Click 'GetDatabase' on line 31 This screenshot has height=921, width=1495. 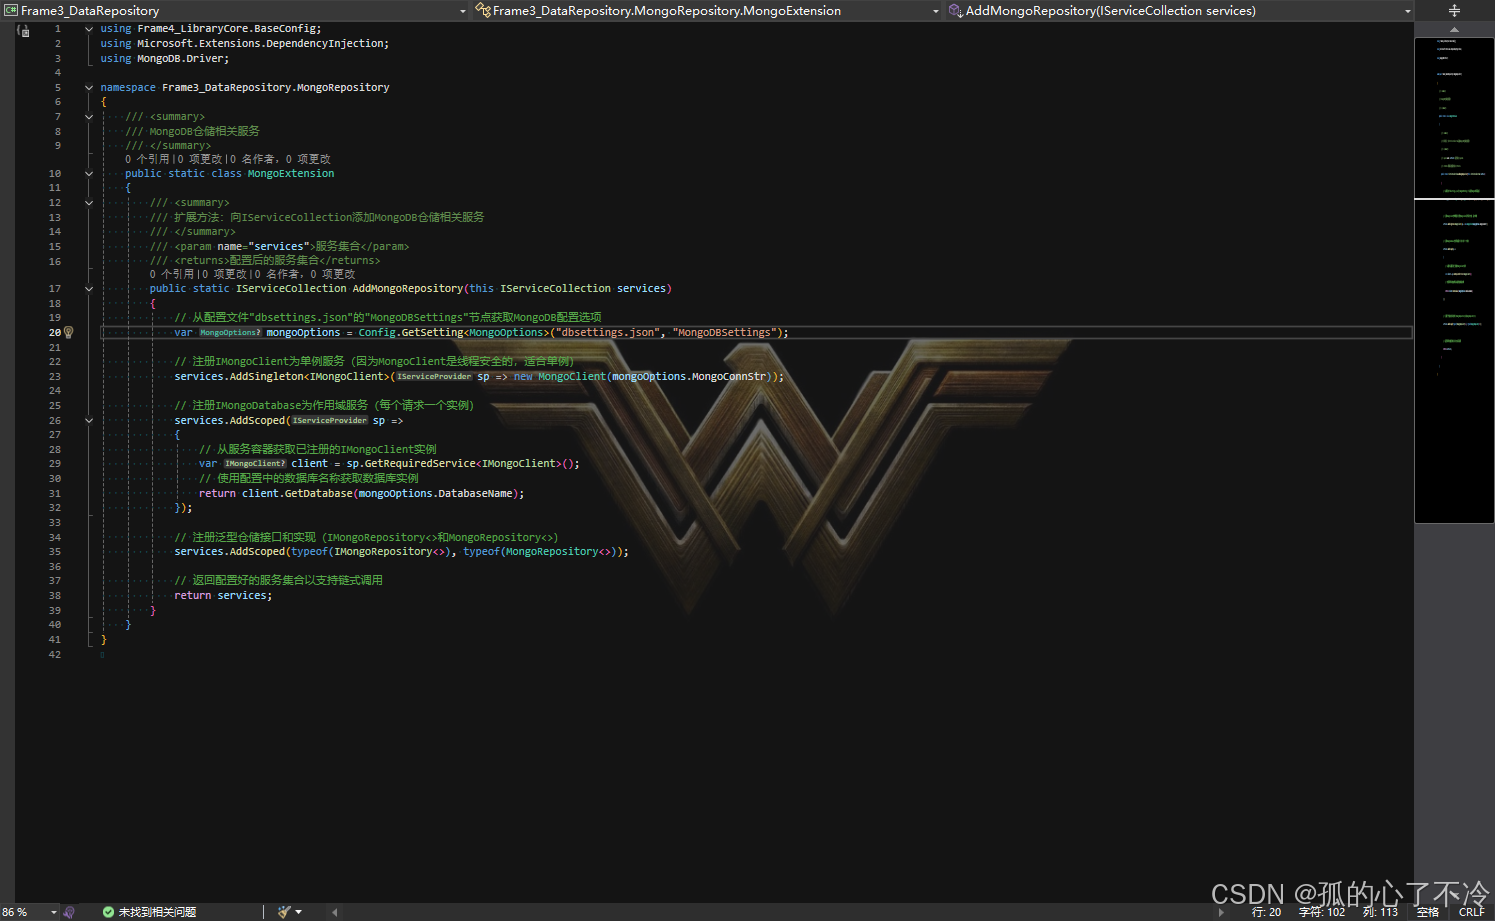click(x=318, y=494)
